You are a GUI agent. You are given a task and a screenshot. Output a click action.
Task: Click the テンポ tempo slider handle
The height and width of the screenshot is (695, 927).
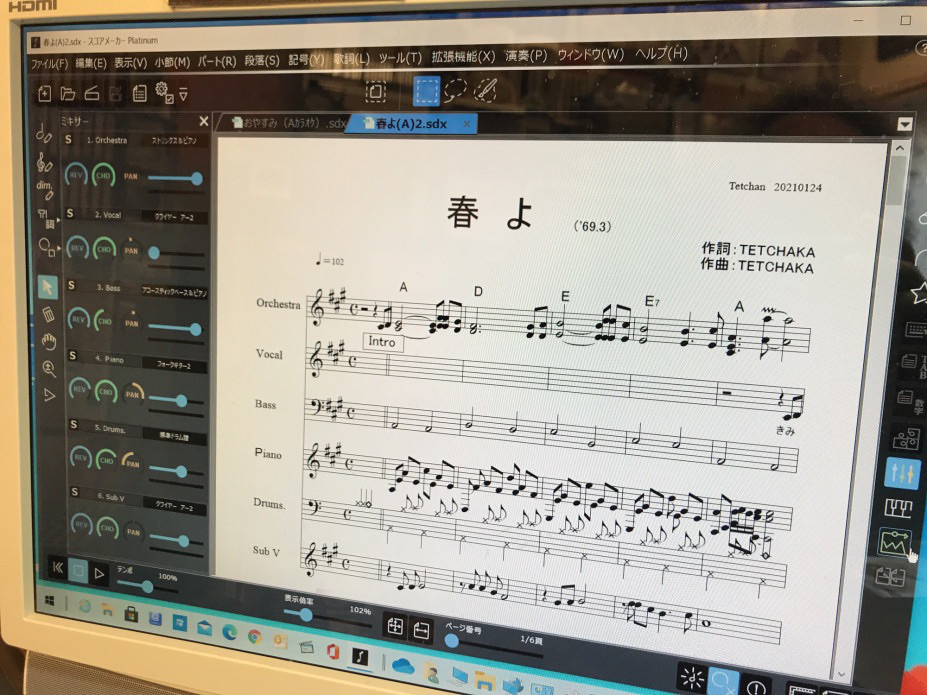tap(147, 587)
